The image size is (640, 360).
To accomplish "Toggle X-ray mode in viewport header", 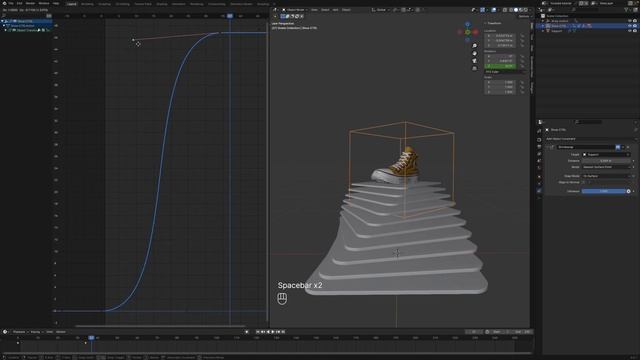I will [505, 10].
